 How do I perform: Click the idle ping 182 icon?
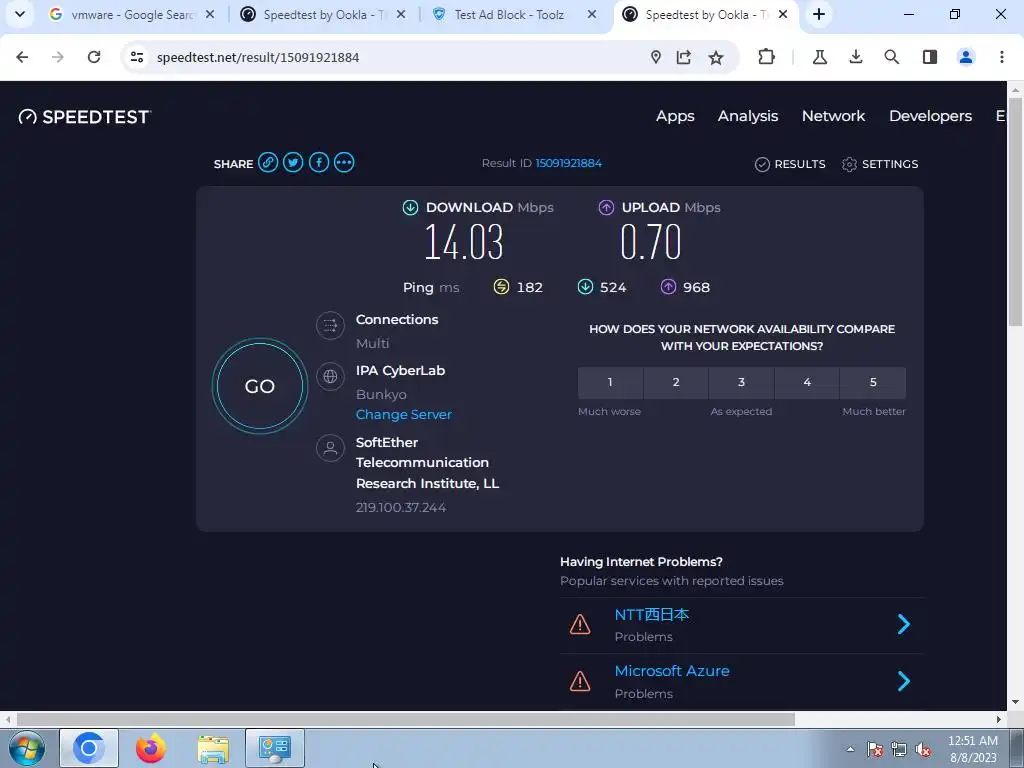pyautogui.click(x=501, y=287)
